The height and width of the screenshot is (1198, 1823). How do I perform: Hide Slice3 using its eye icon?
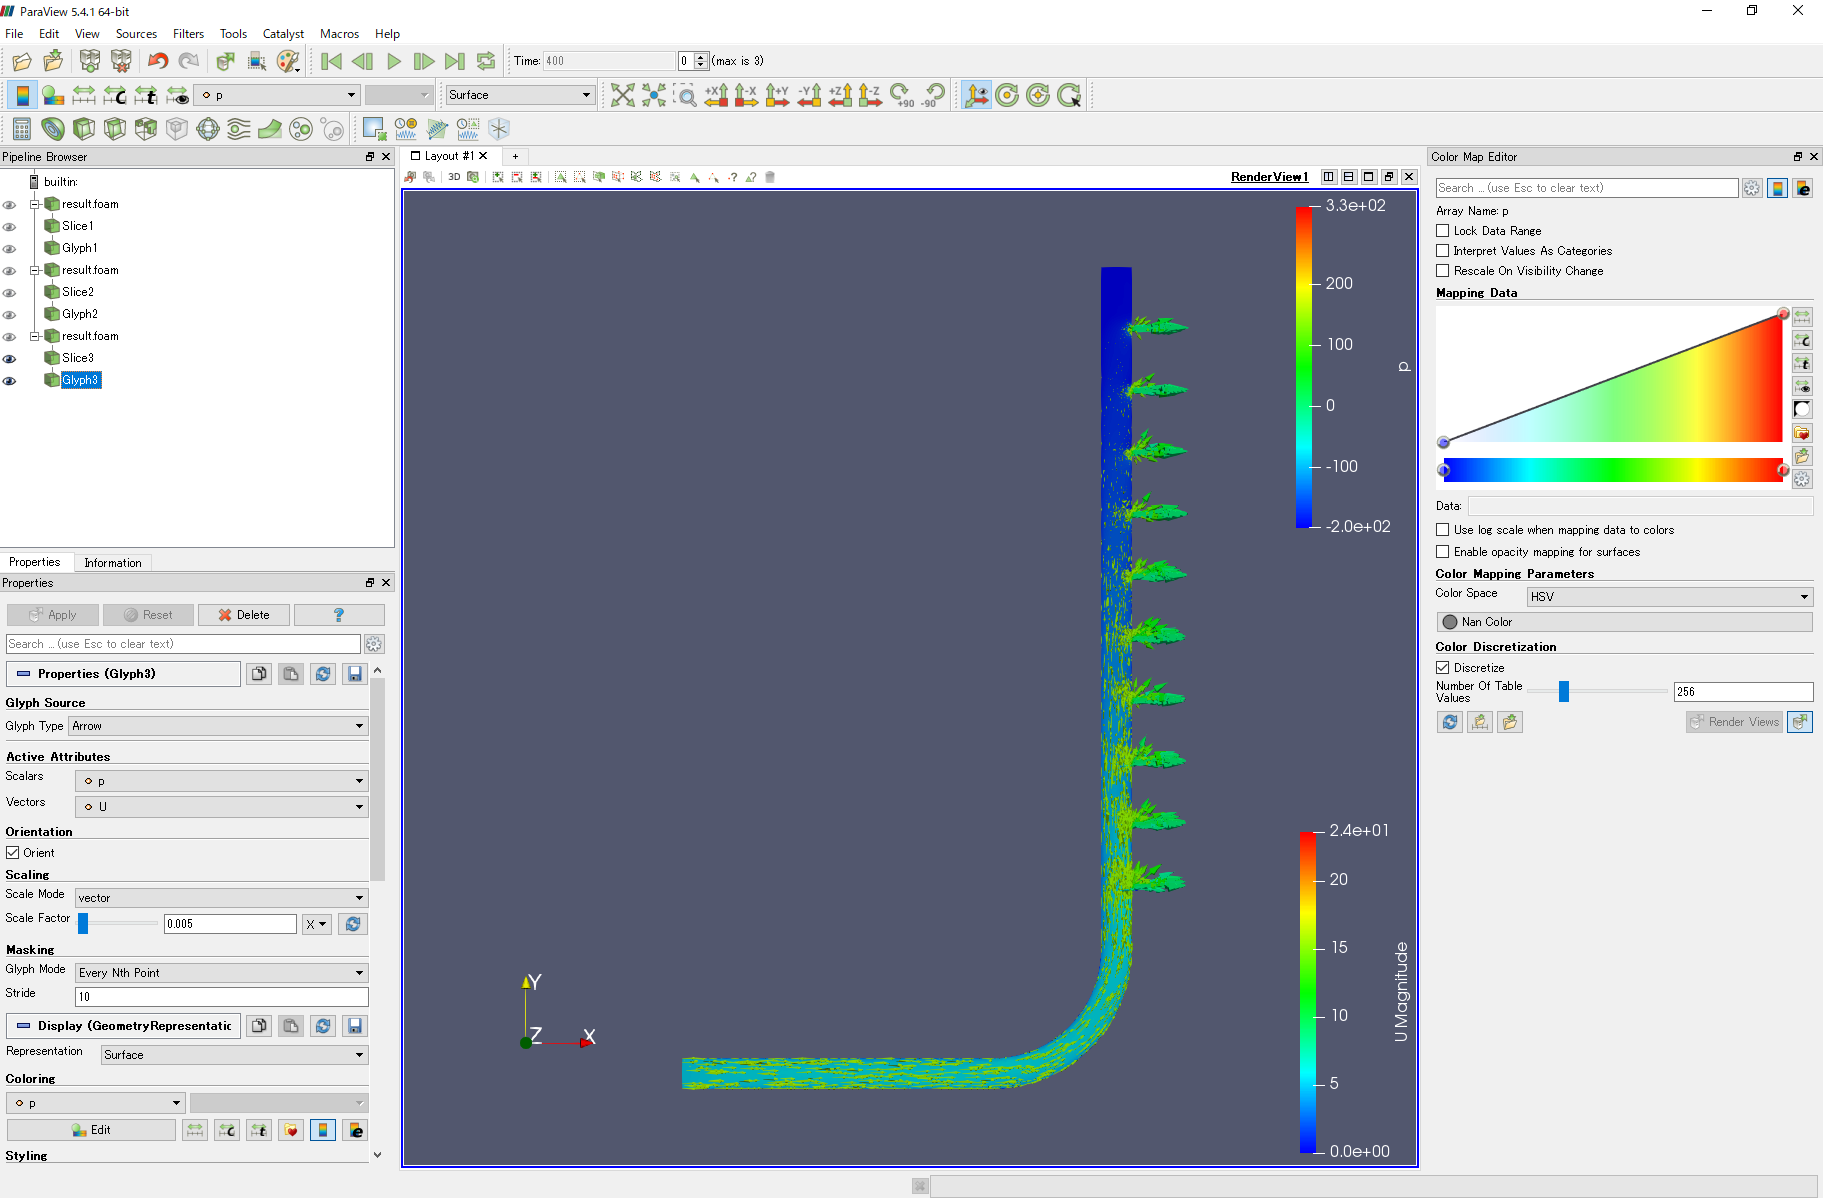pos(10,358)
